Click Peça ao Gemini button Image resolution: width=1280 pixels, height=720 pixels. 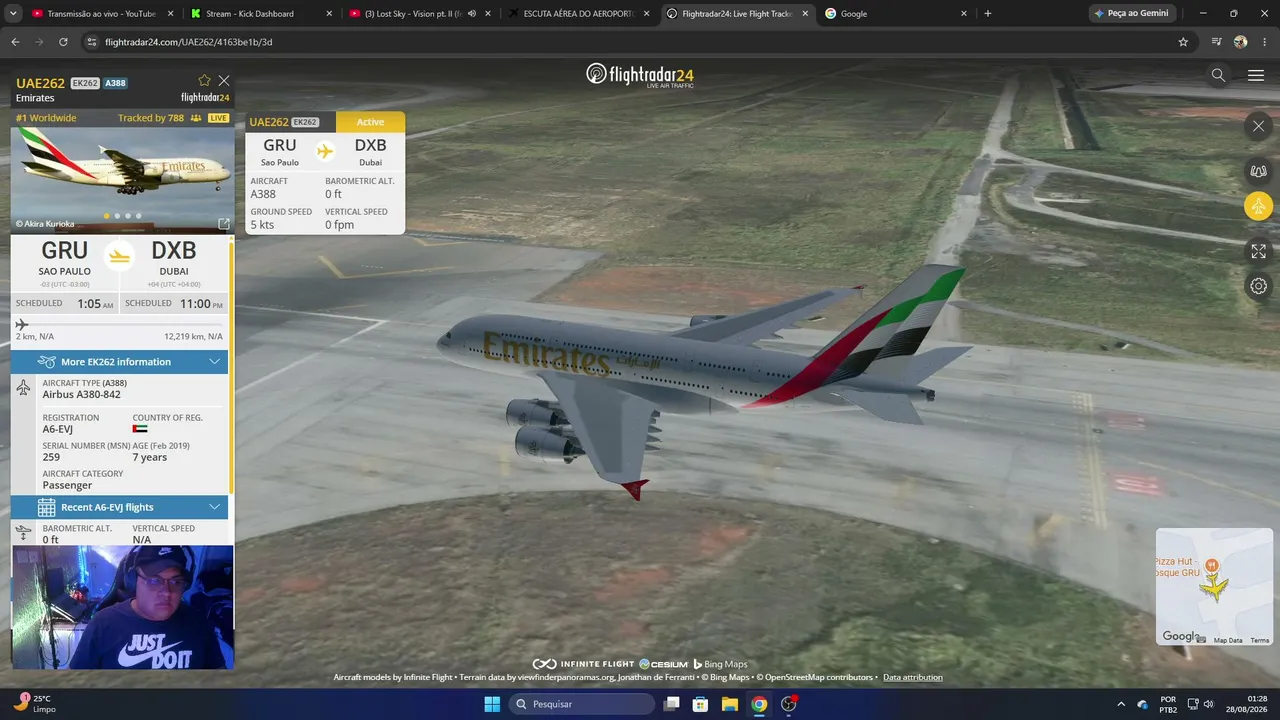1131,14
